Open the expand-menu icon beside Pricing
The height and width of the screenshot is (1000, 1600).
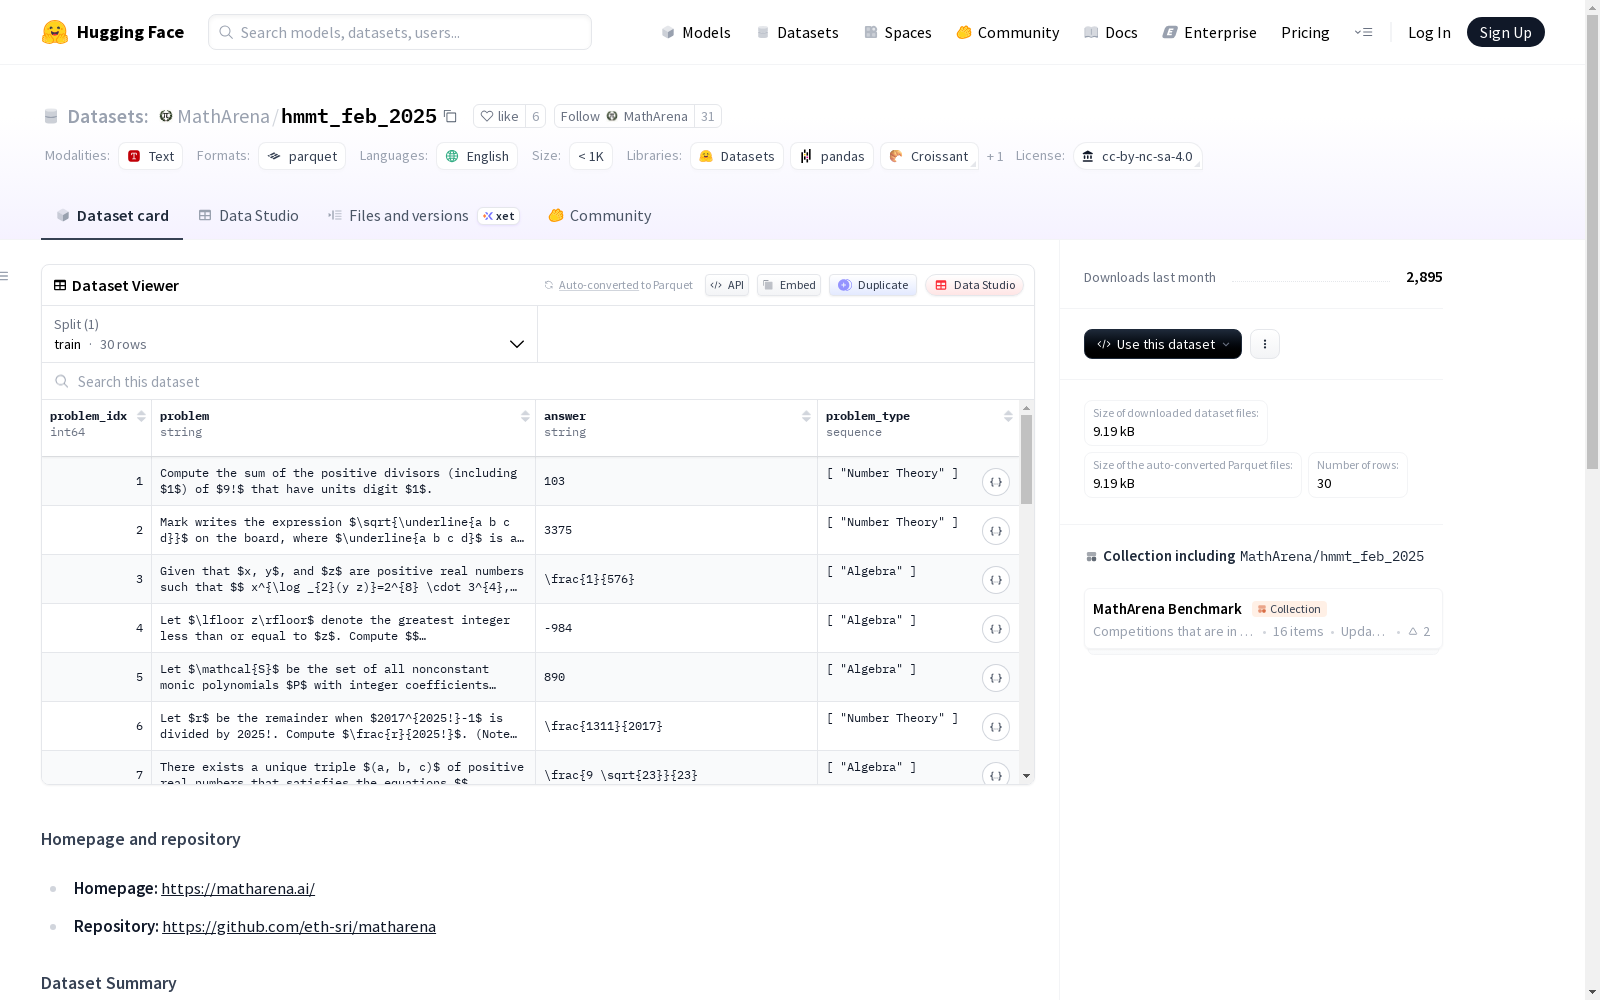1363,32
